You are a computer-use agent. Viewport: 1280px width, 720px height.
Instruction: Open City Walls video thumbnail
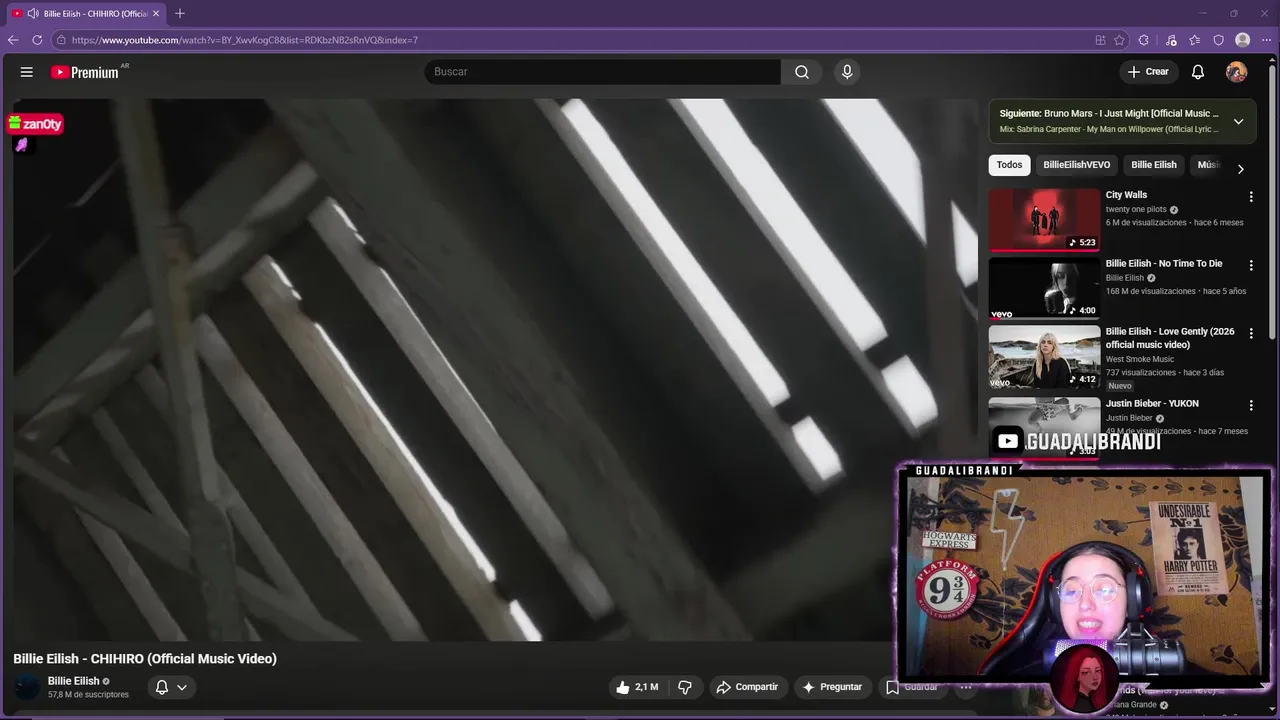(x=1044, y=219)
